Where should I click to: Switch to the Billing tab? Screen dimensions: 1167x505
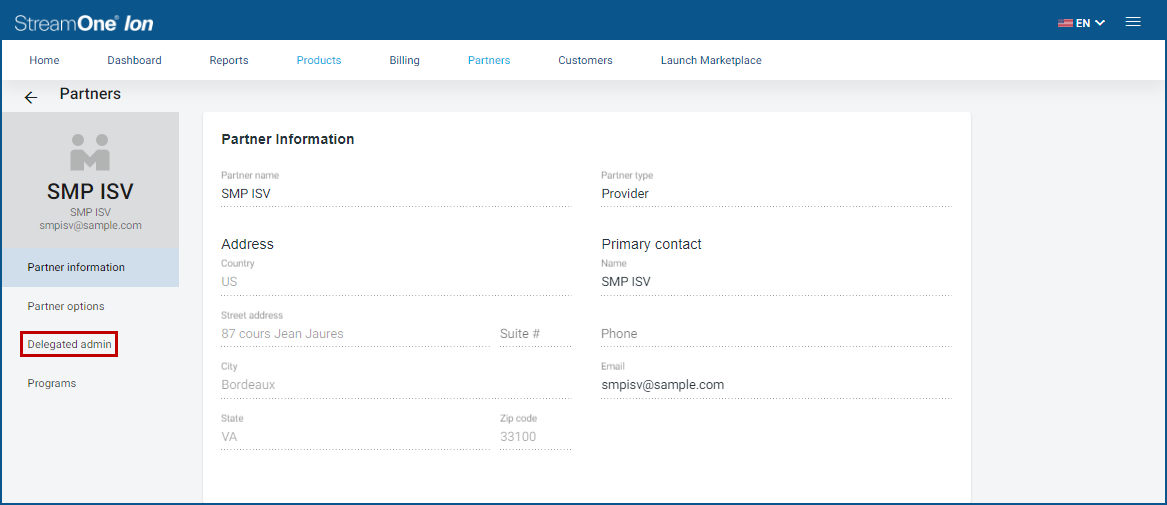404,60
